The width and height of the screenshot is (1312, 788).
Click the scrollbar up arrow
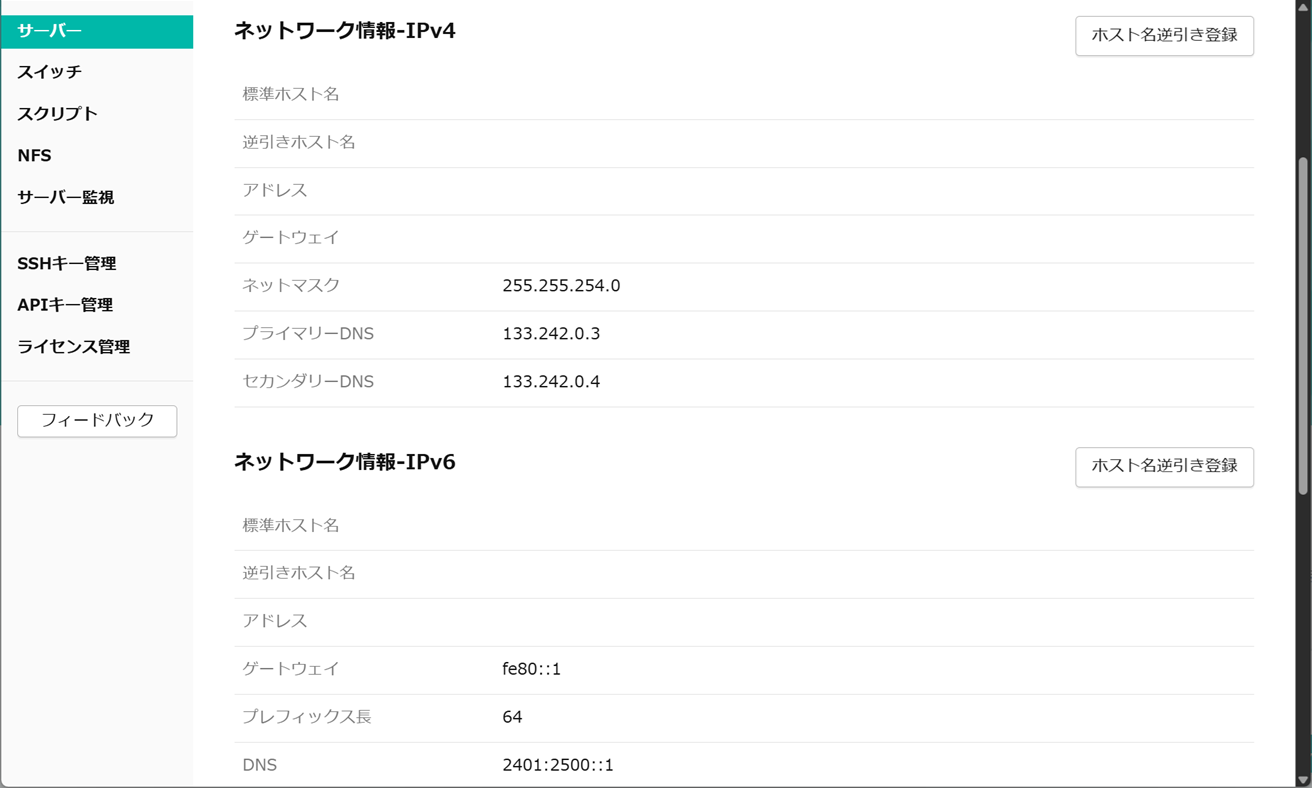pos(1303,7)
